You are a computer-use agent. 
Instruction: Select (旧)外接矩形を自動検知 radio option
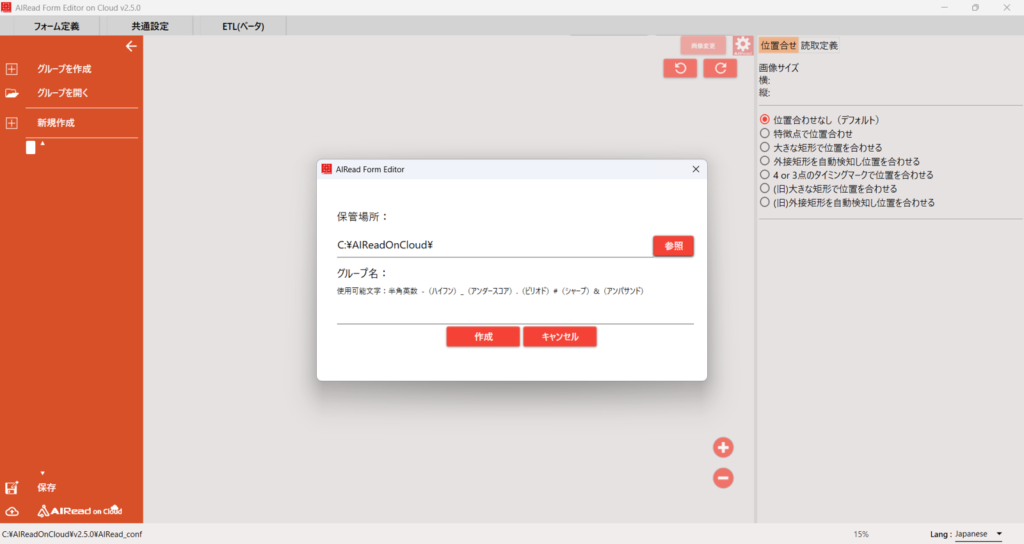point(765,202)
